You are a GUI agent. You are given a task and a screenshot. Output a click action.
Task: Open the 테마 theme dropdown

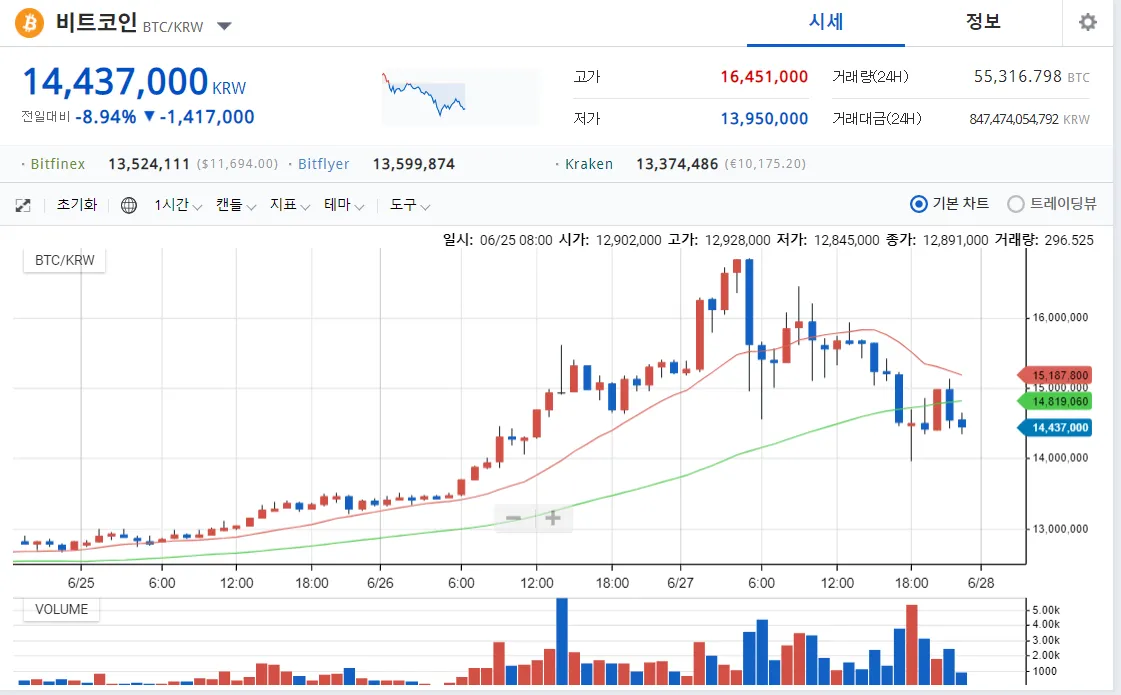tap(344, 205)
